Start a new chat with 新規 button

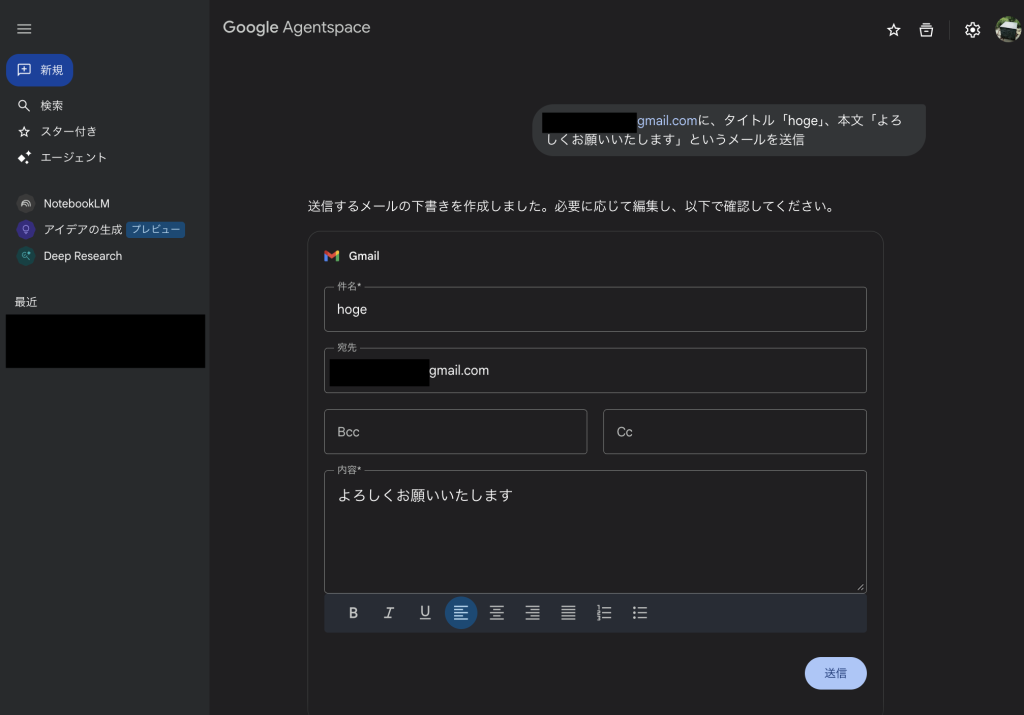point(40,70)
